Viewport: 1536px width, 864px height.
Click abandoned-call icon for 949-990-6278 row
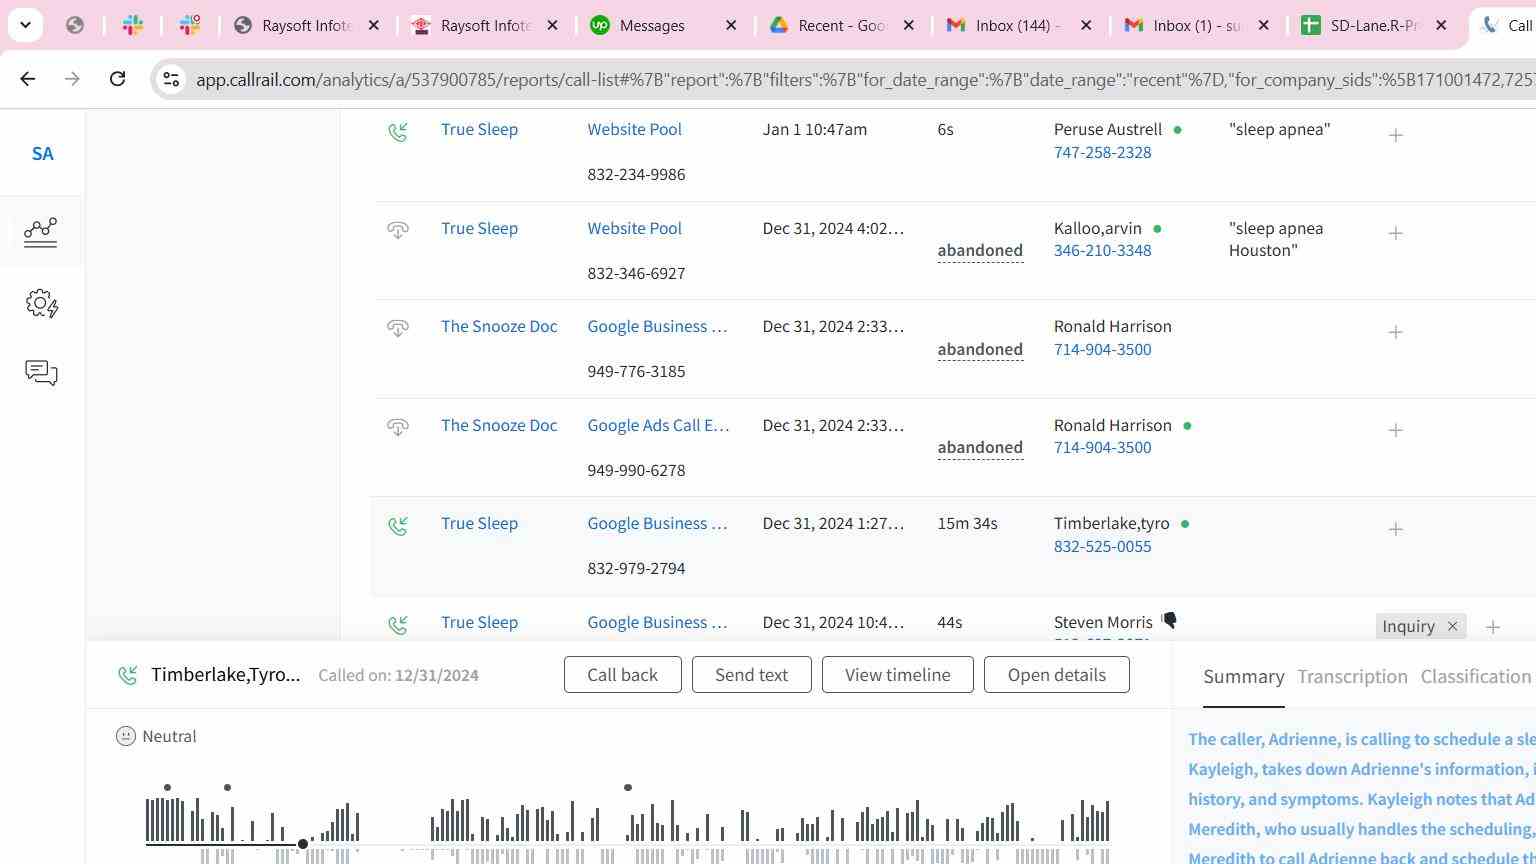[398, 427]
